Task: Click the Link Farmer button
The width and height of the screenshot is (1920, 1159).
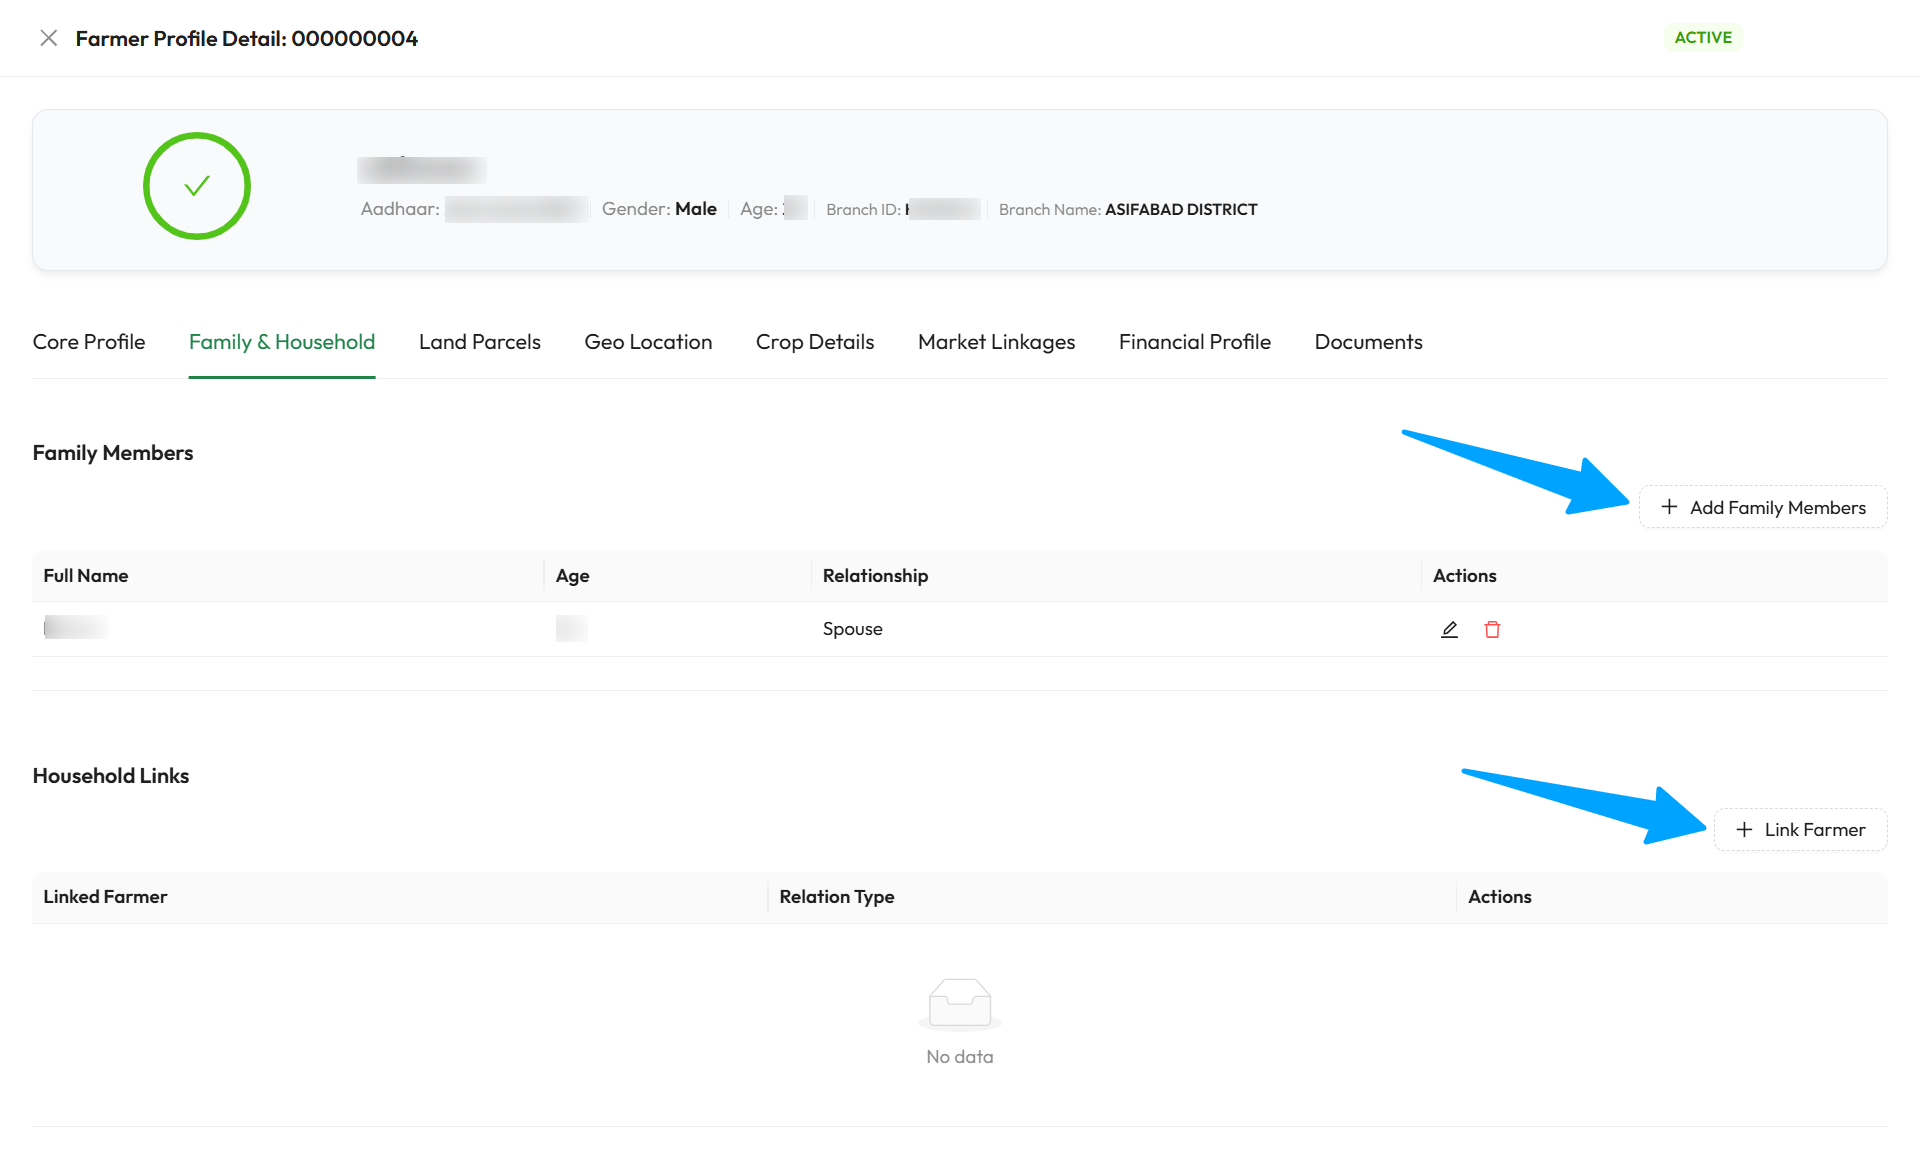Action: pos(1801,830)
